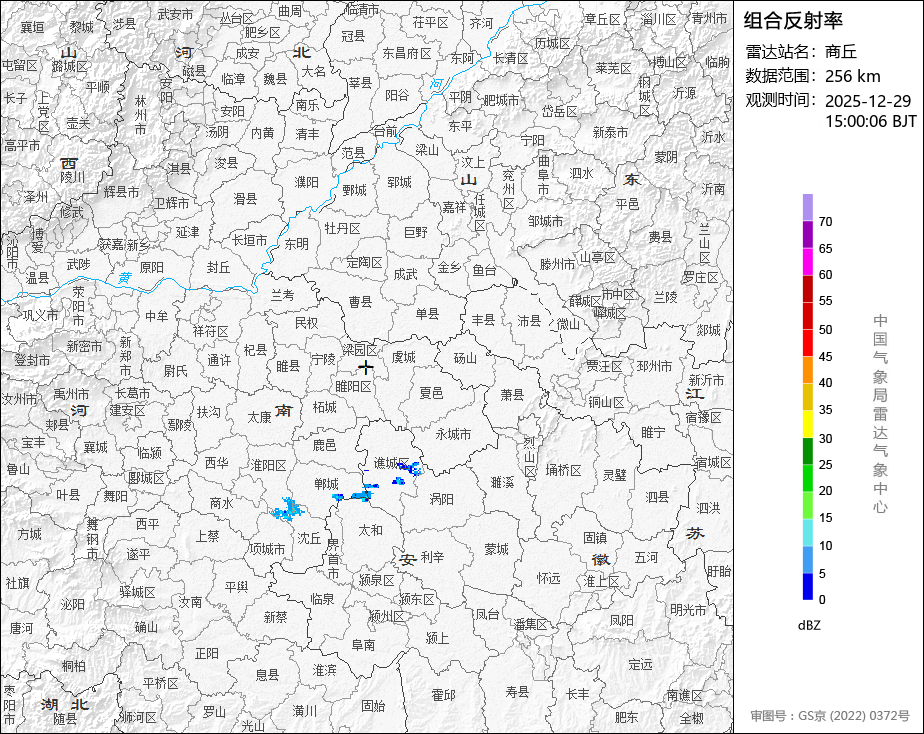Click the time stamp 15:00:06 BJT
924x734 pixels.
871,121
